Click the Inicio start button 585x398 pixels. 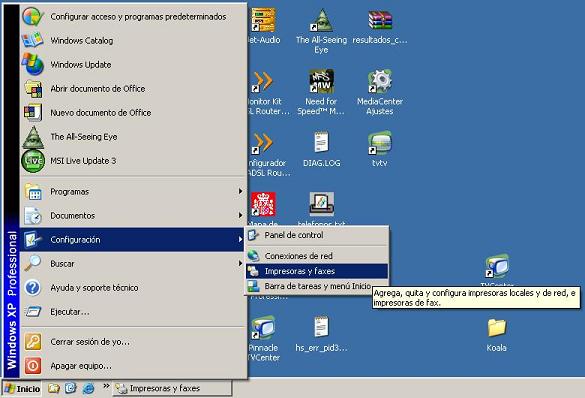pyautogui.click(x=22, y=389)
